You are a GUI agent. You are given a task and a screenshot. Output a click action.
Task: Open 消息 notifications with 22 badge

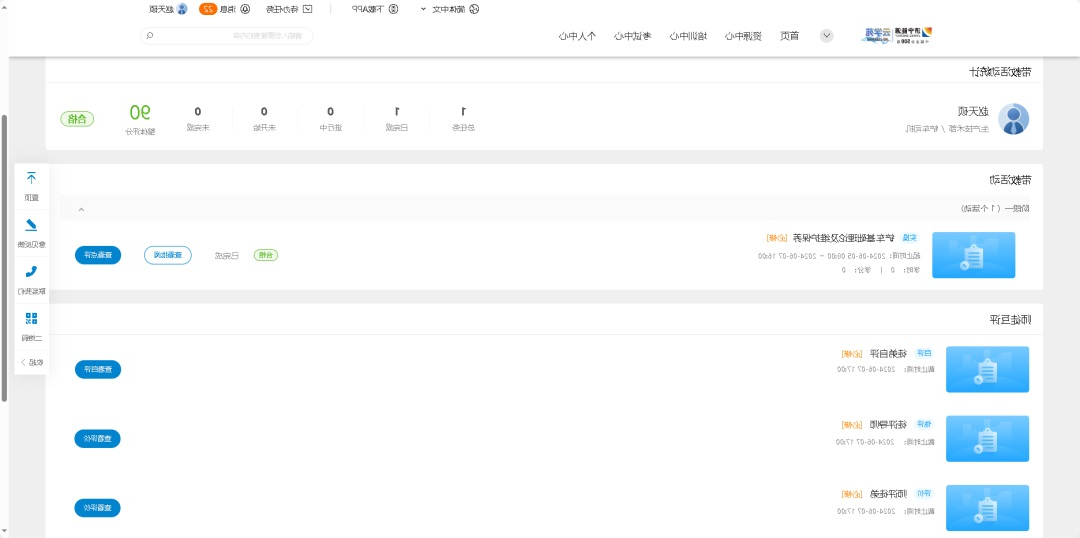[x=245, y=8]
